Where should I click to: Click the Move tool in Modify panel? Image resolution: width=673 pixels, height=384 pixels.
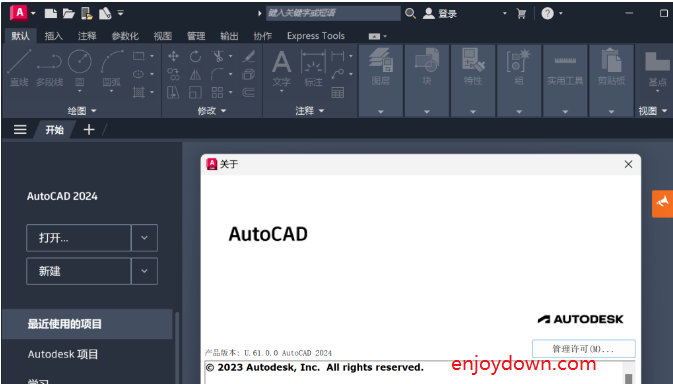(173, 56)
